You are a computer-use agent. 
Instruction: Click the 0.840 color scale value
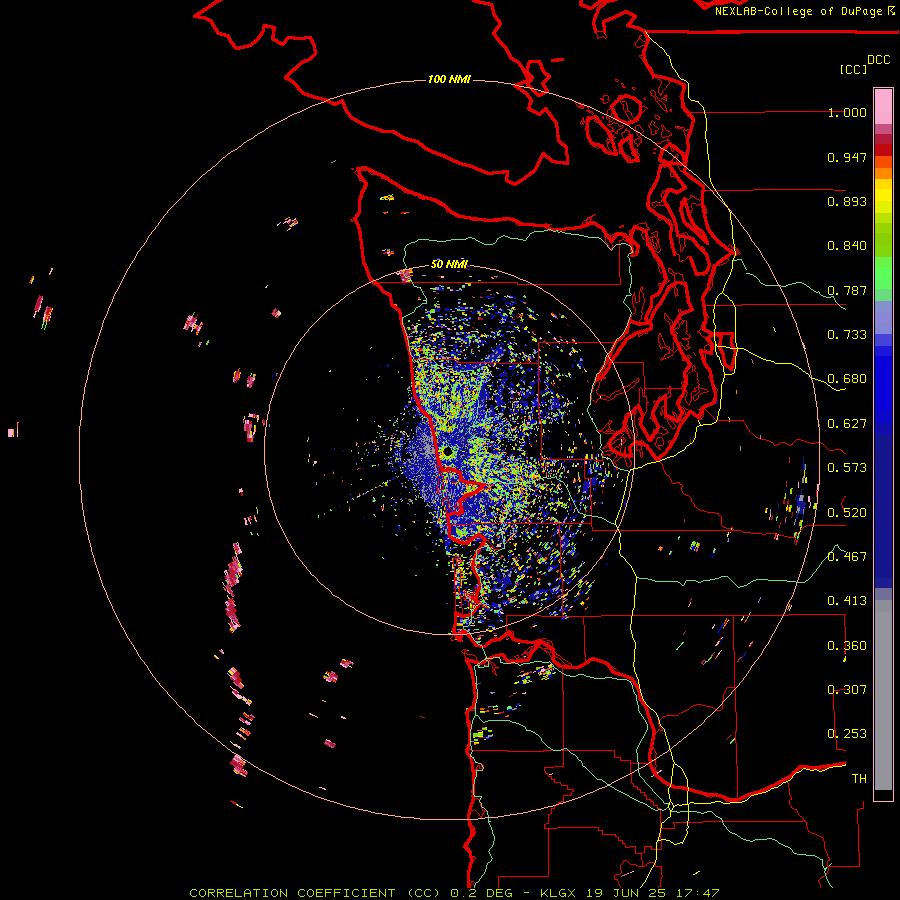point(847,246)
